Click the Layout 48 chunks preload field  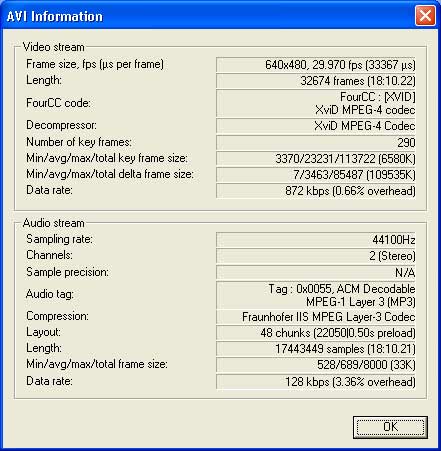[316, 333]
